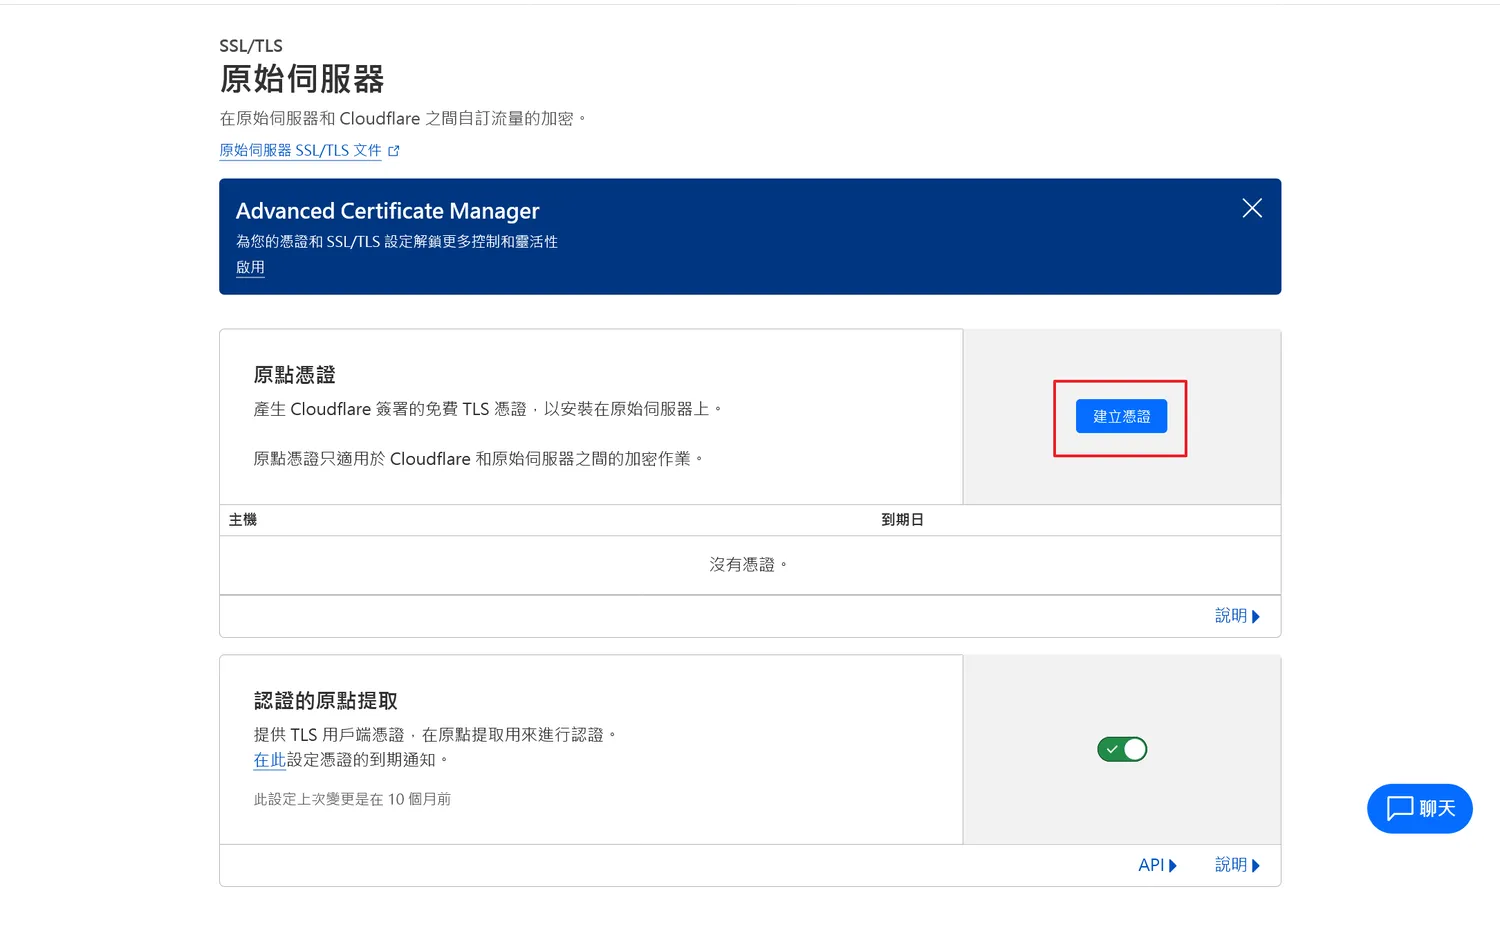1500x936 pixels.
Task: Click the triangle arrow next to API
Action: pos(1173,866)
